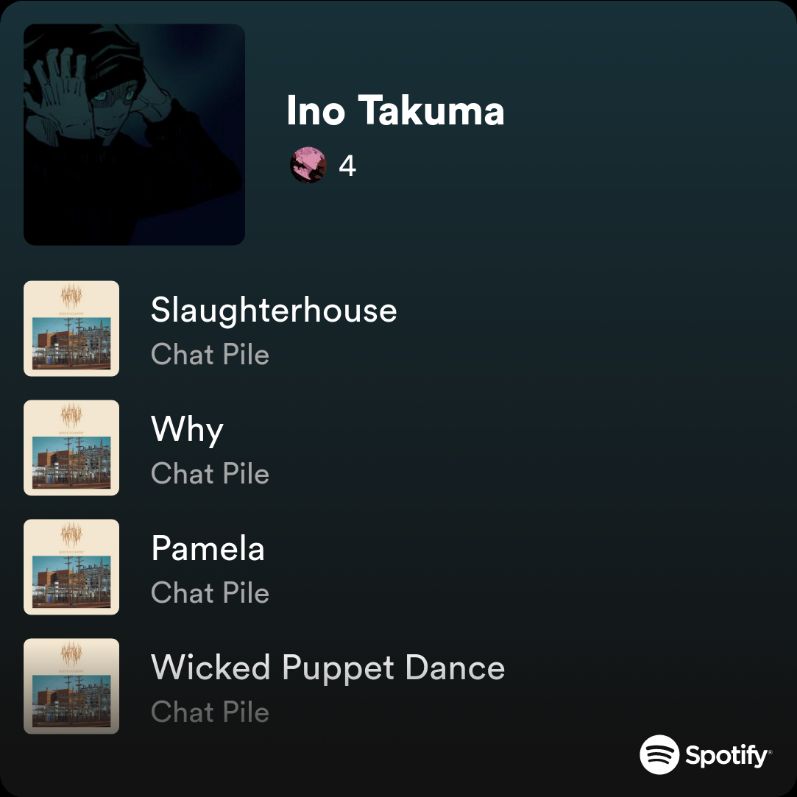Screen dimensions: 797x797
Task: Click the pink profile avatar icon
Action: [x=308, y=165]
